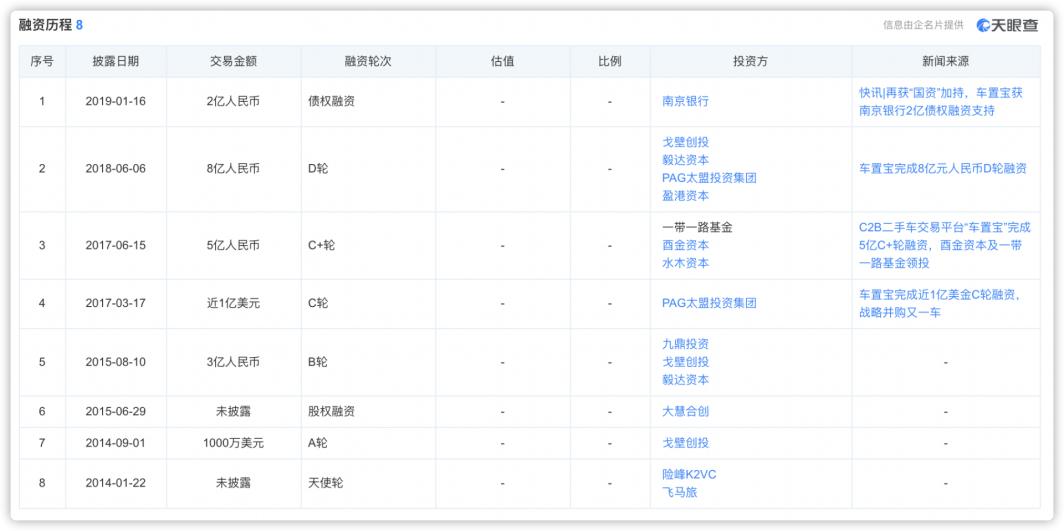Open 戈壁创投 link in A轮 row
Image resolution: width=1064 pixels, height=531 pixels.
coord(685,443)
